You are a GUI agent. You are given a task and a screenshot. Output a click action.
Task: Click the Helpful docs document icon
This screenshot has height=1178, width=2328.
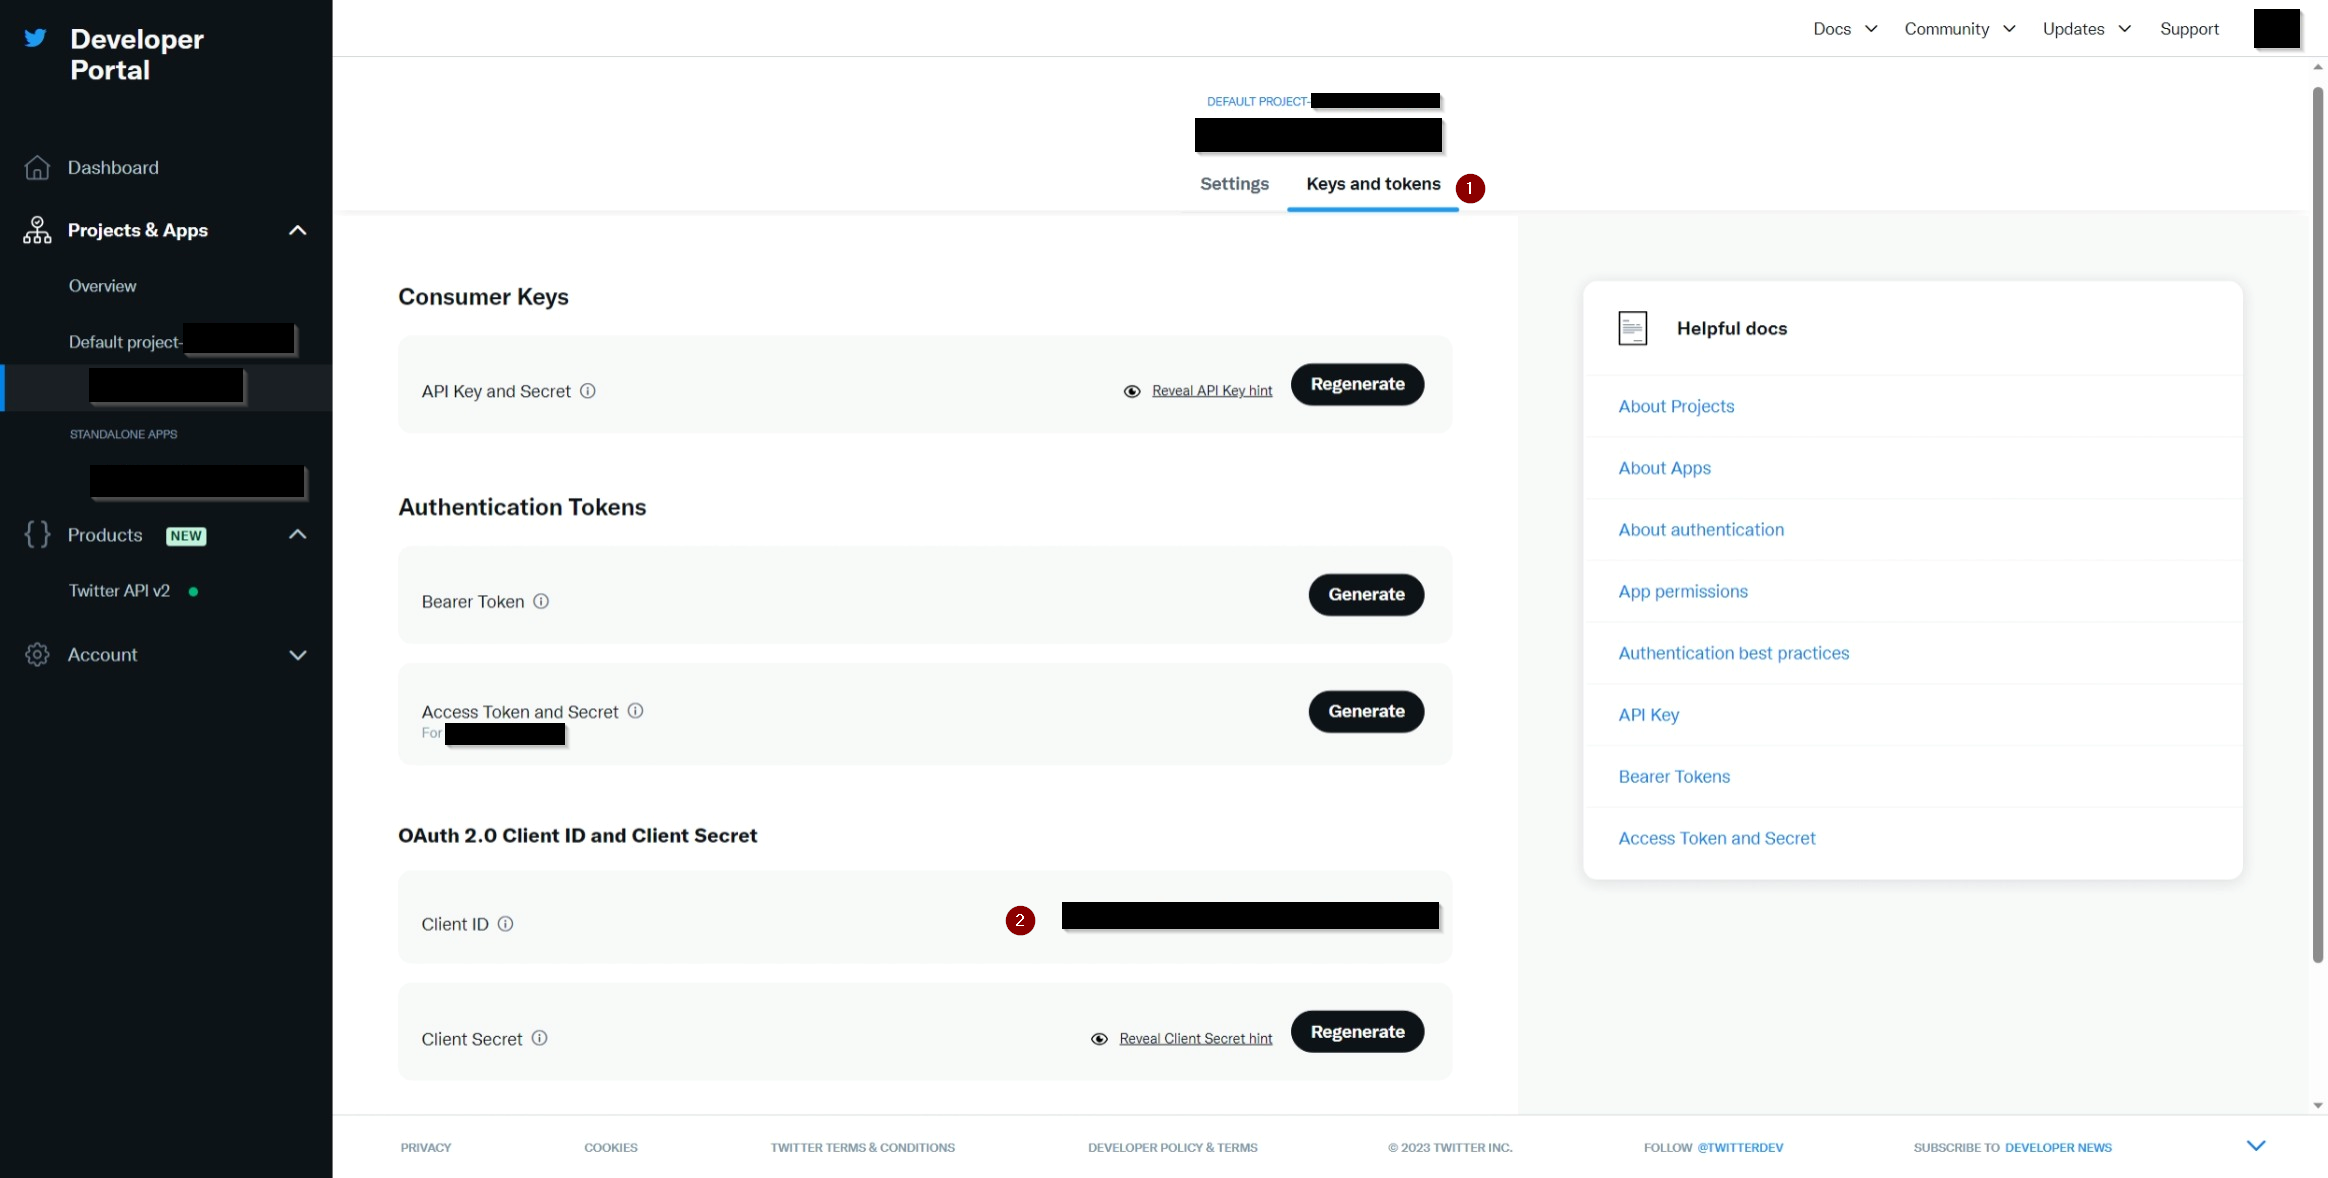1632,328
